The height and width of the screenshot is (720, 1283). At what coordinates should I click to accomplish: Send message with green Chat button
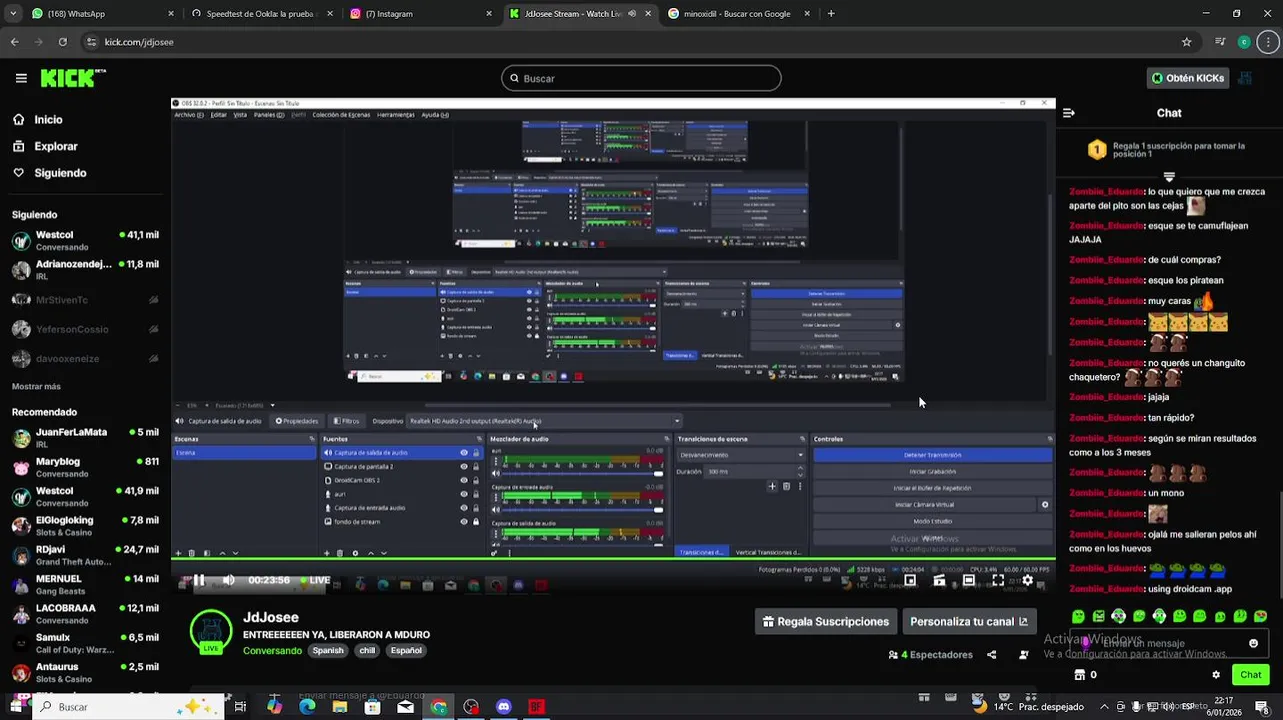tap(1250, 675)
